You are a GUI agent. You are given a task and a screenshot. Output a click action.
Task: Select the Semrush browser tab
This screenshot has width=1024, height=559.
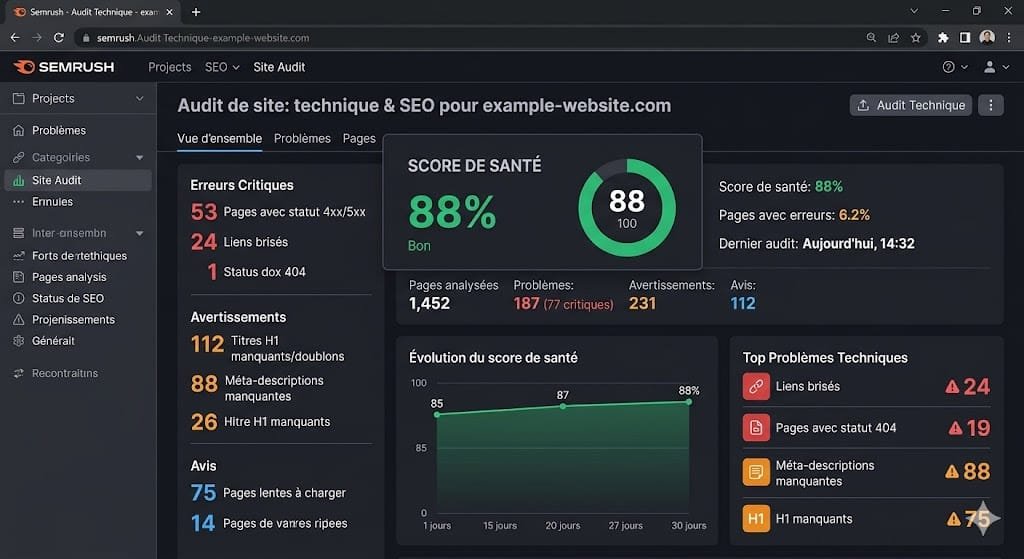91,12
